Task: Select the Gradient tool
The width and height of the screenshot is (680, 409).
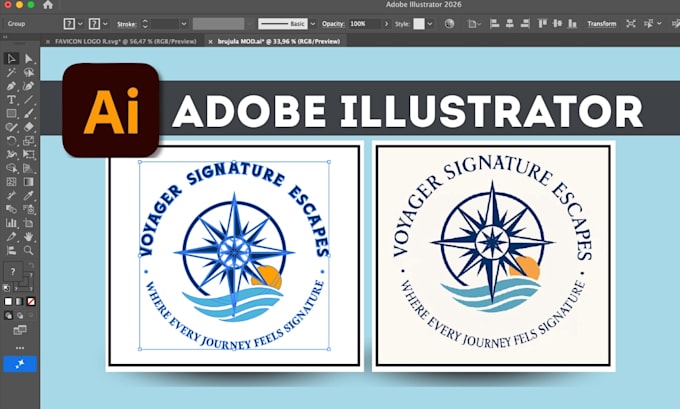Action: [28, 182]
